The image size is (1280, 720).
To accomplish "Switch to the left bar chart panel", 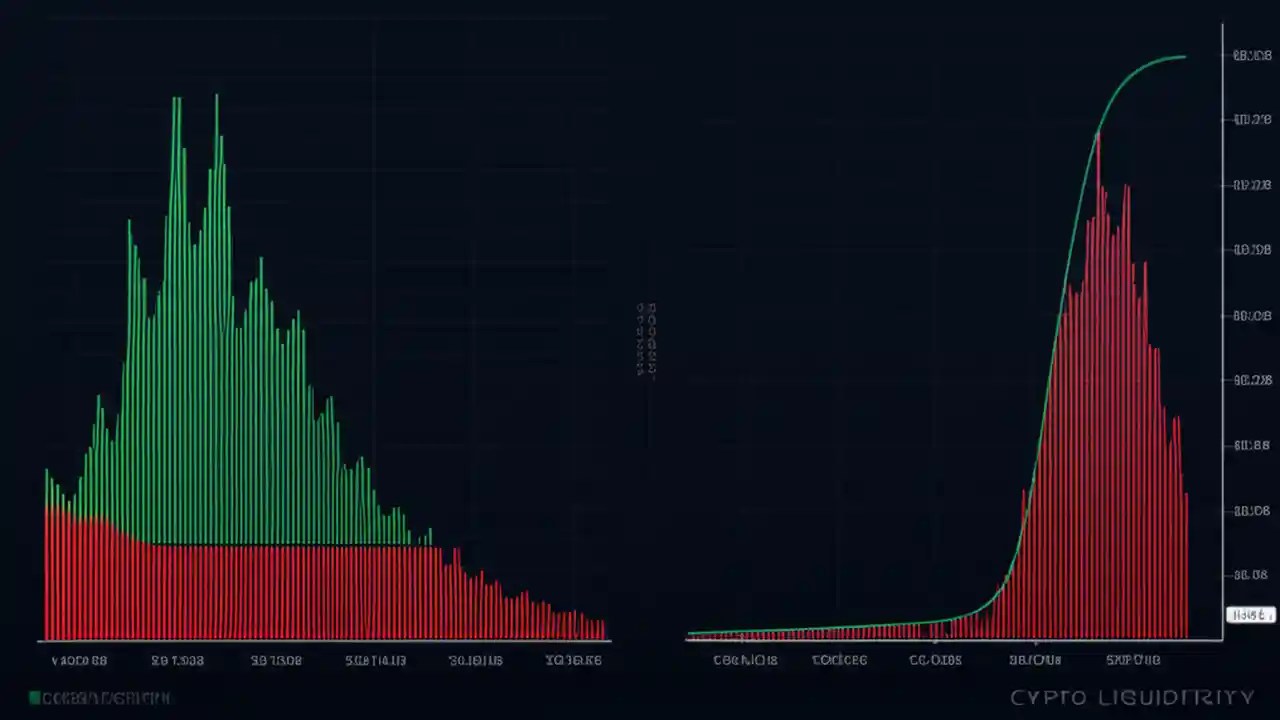I will [320, 350].
